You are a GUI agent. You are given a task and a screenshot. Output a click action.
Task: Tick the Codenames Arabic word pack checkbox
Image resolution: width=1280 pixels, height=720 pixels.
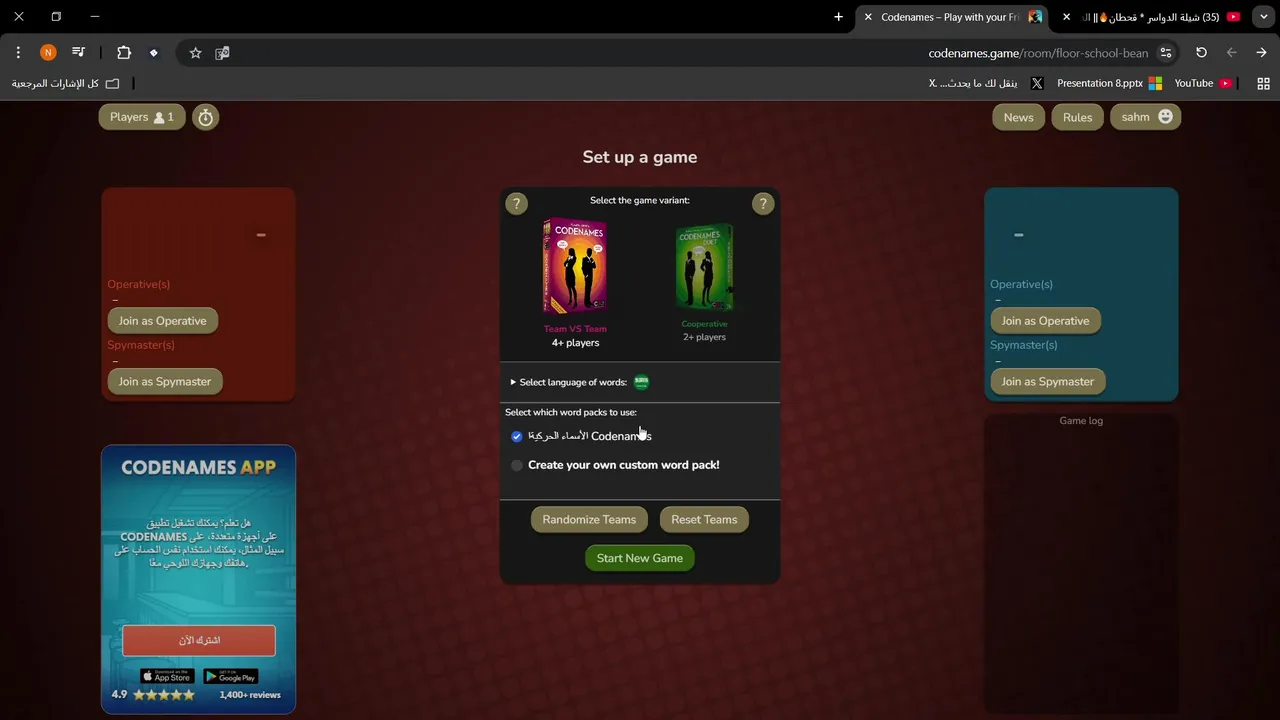click(x=517, y=437)
